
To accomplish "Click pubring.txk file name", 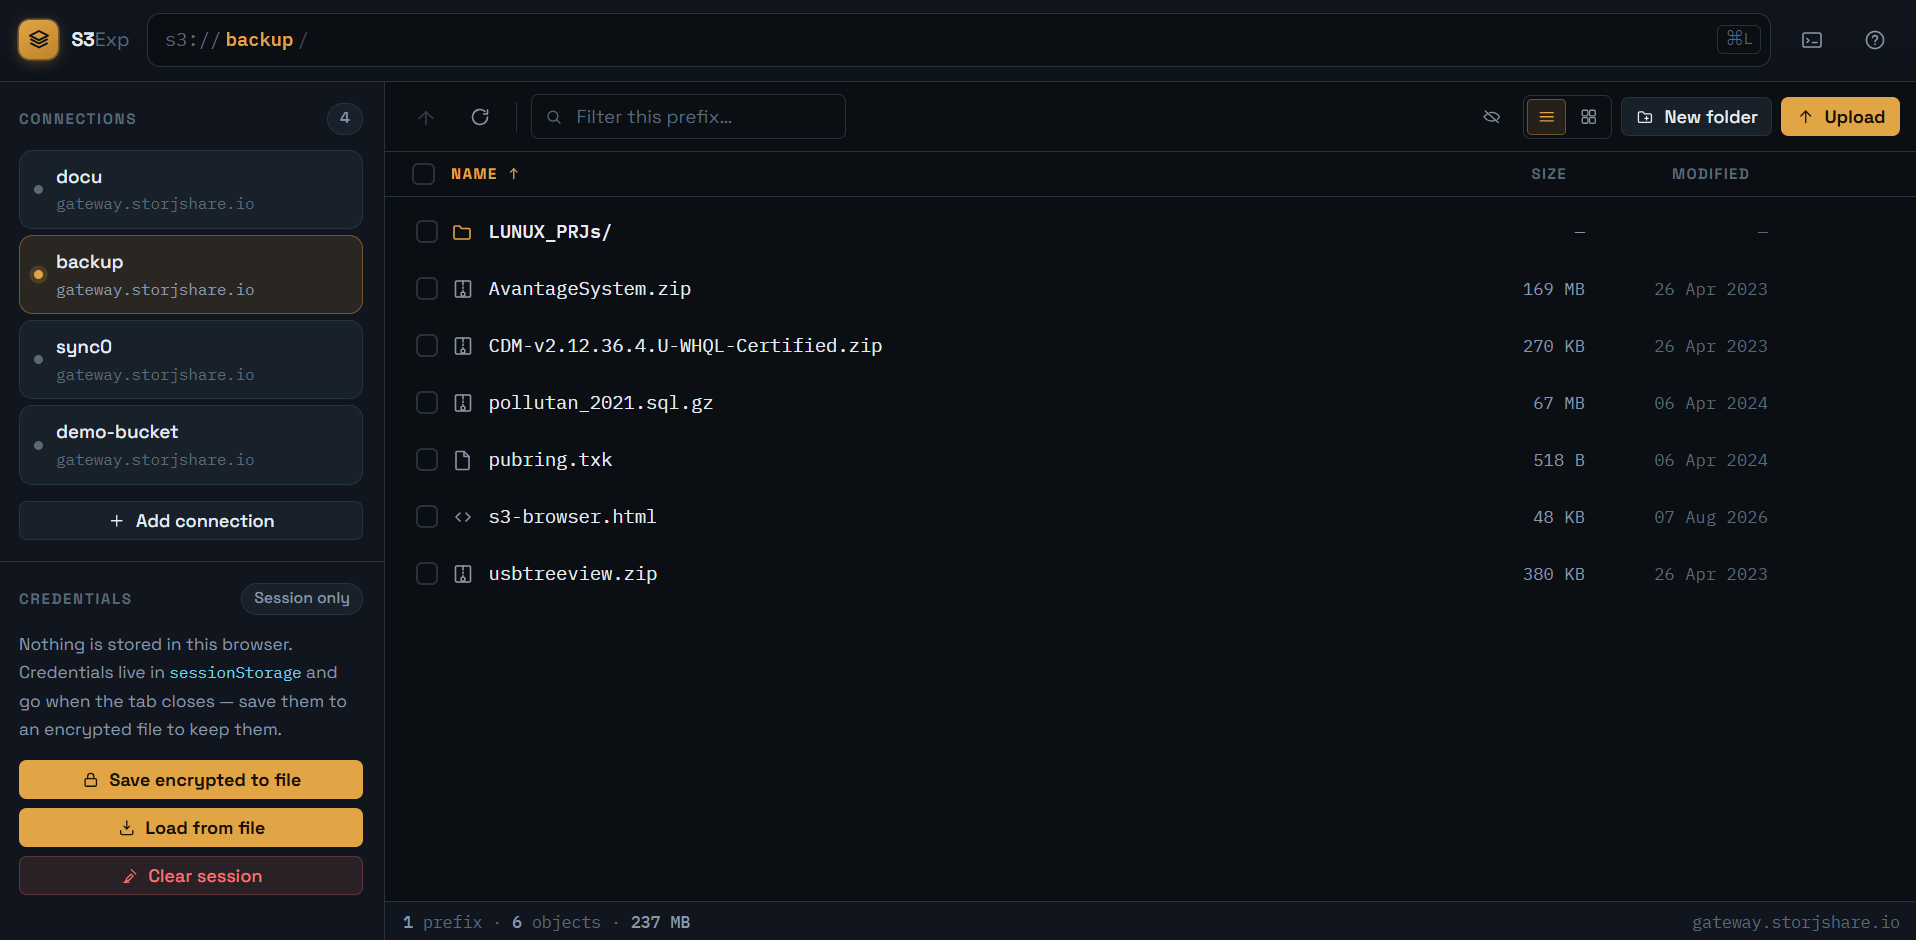I will coord(550,460).
